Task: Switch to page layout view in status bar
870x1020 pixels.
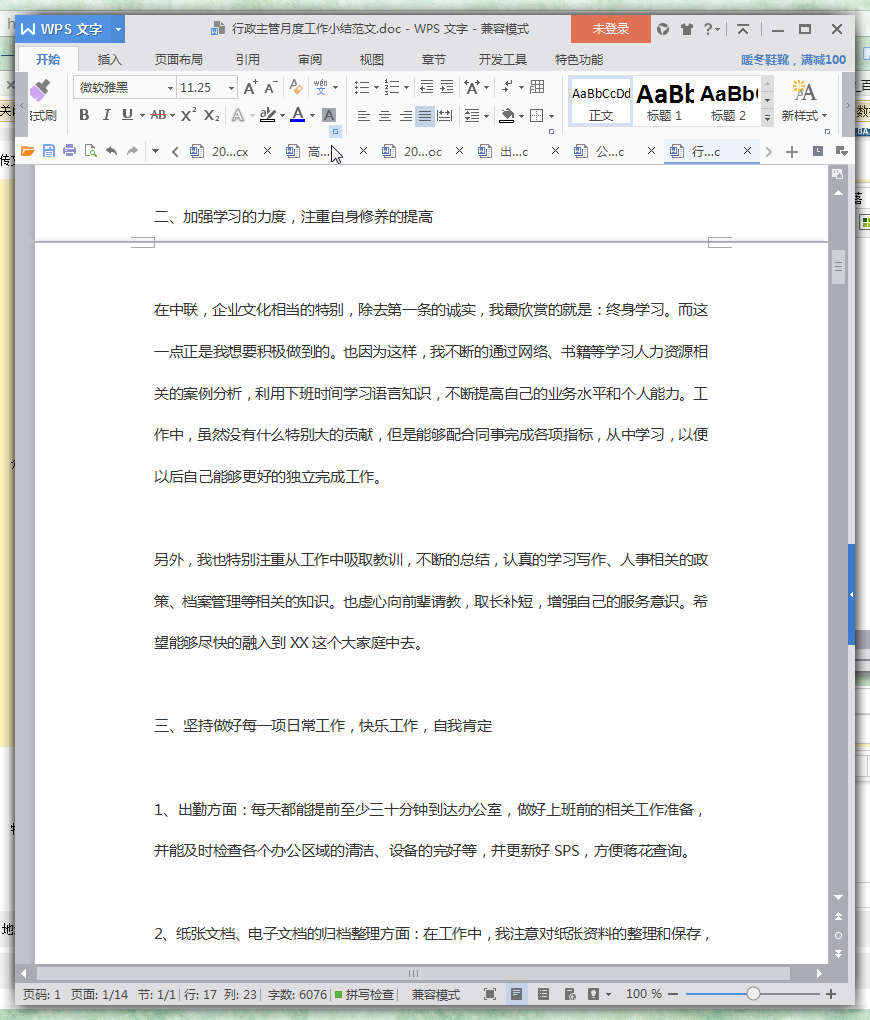Action: pyautogui.click(x=517, y=994)
